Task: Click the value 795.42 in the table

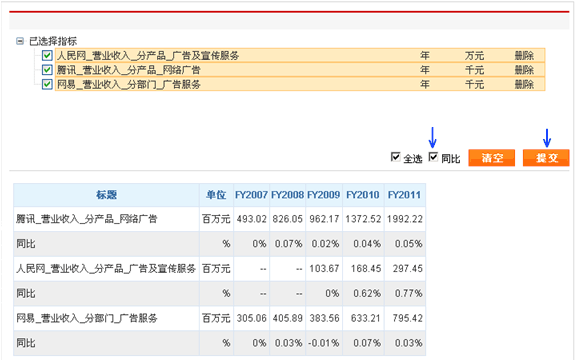Action: pyautogui.click(x=408, y=318)
